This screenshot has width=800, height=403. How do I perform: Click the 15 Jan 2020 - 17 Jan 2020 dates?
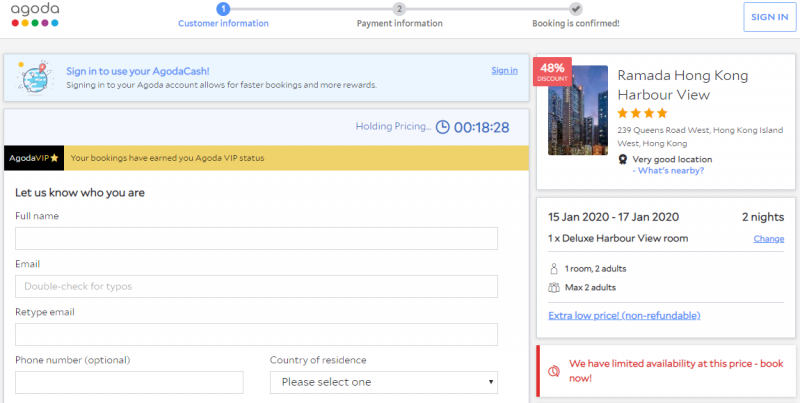click(613, 217)
